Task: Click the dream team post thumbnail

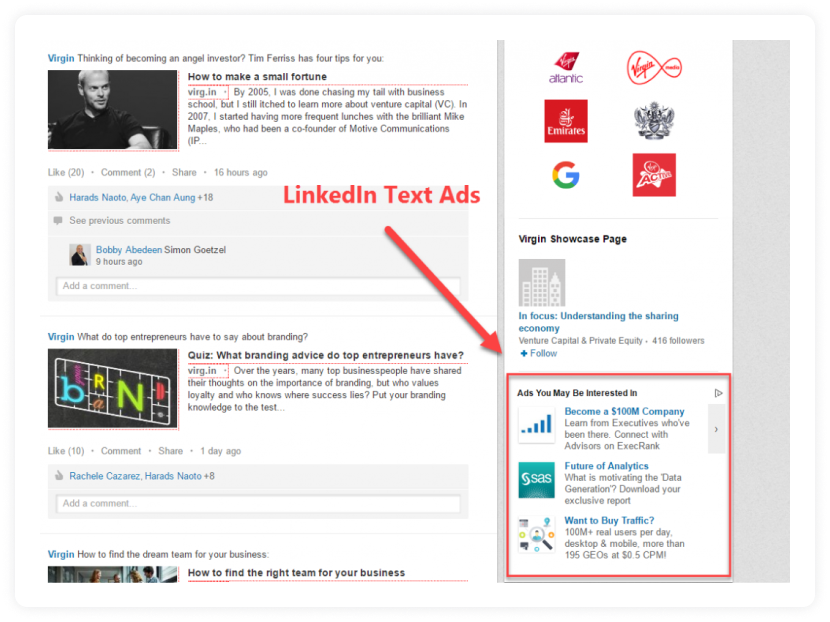Action: pos(113,574)
